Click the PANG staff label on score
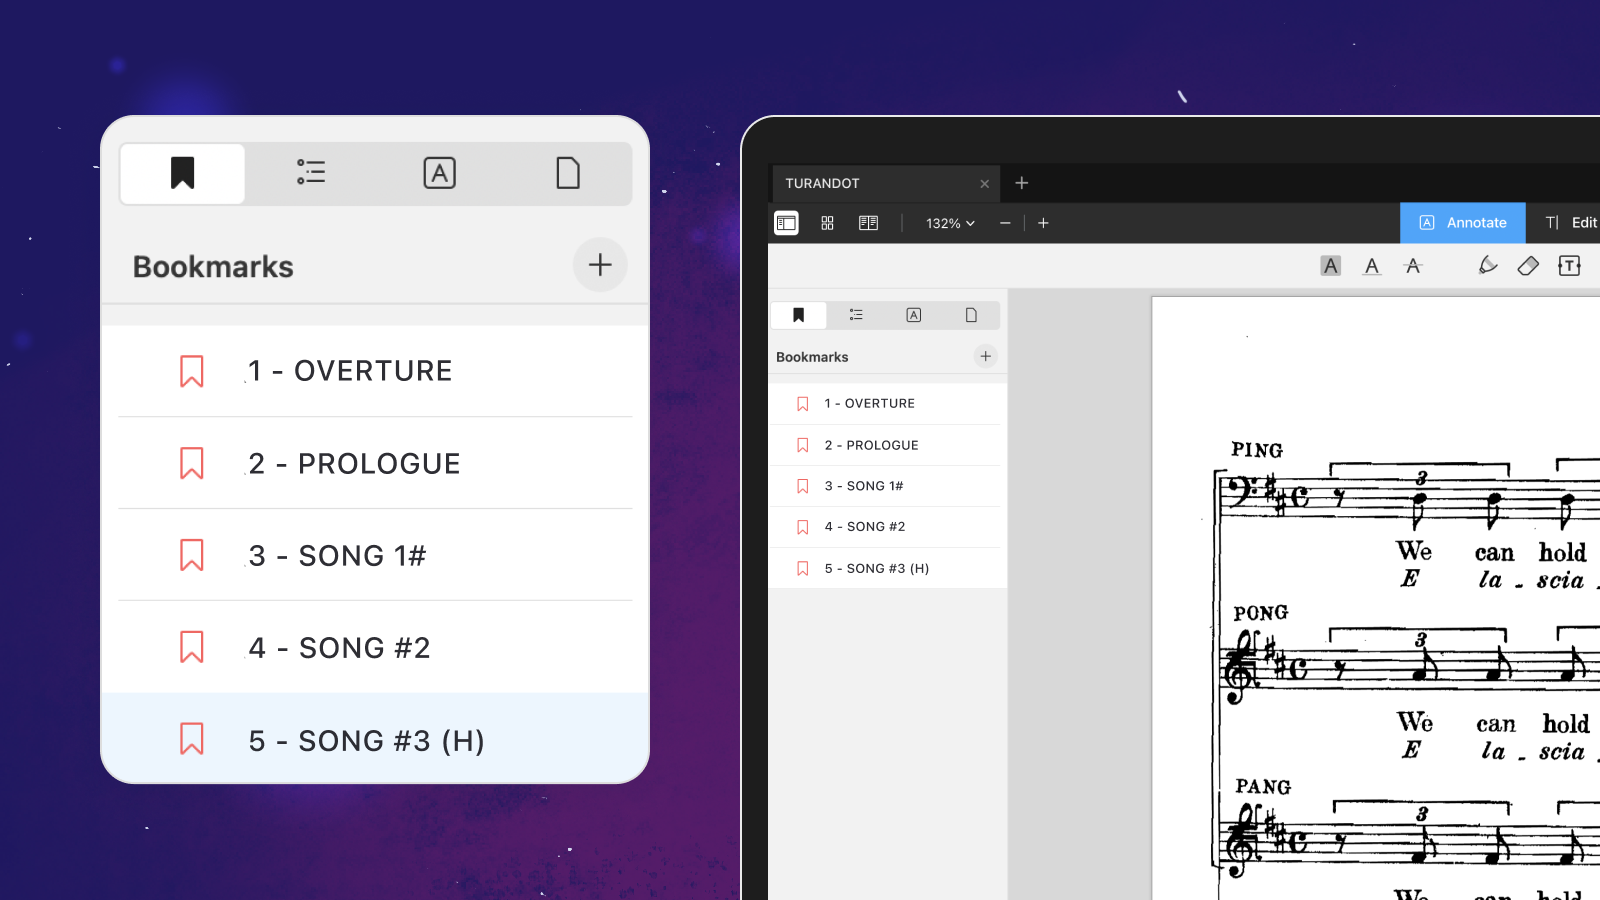 point(1263,787)
